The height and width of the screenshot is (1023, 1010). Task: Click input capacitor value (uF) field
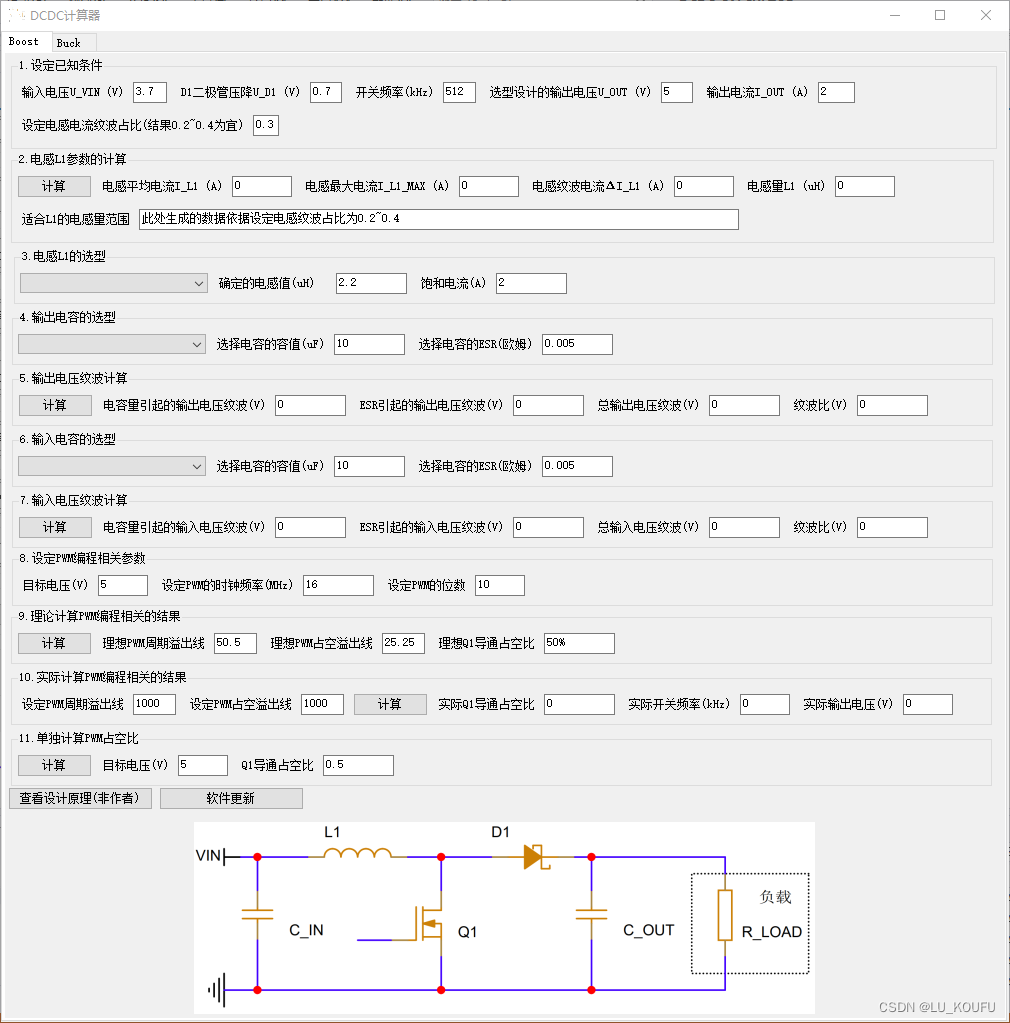click(x=369, y=466)
